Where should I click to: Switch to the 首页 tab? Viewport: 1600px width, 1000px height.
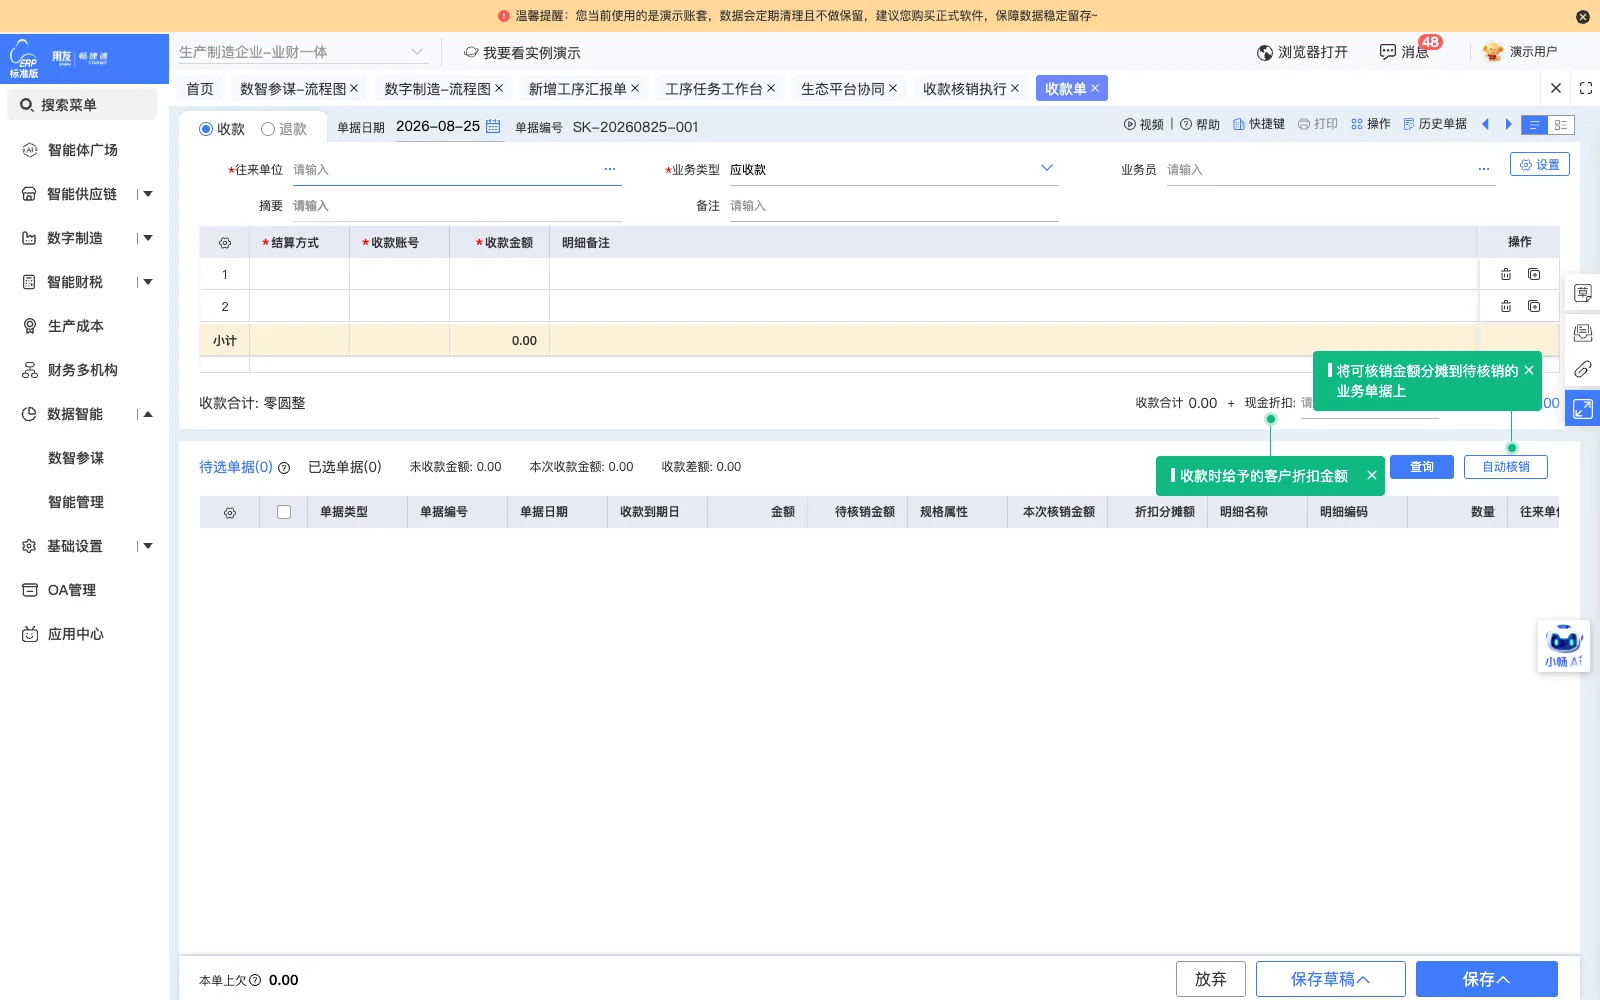coord(200,89)
